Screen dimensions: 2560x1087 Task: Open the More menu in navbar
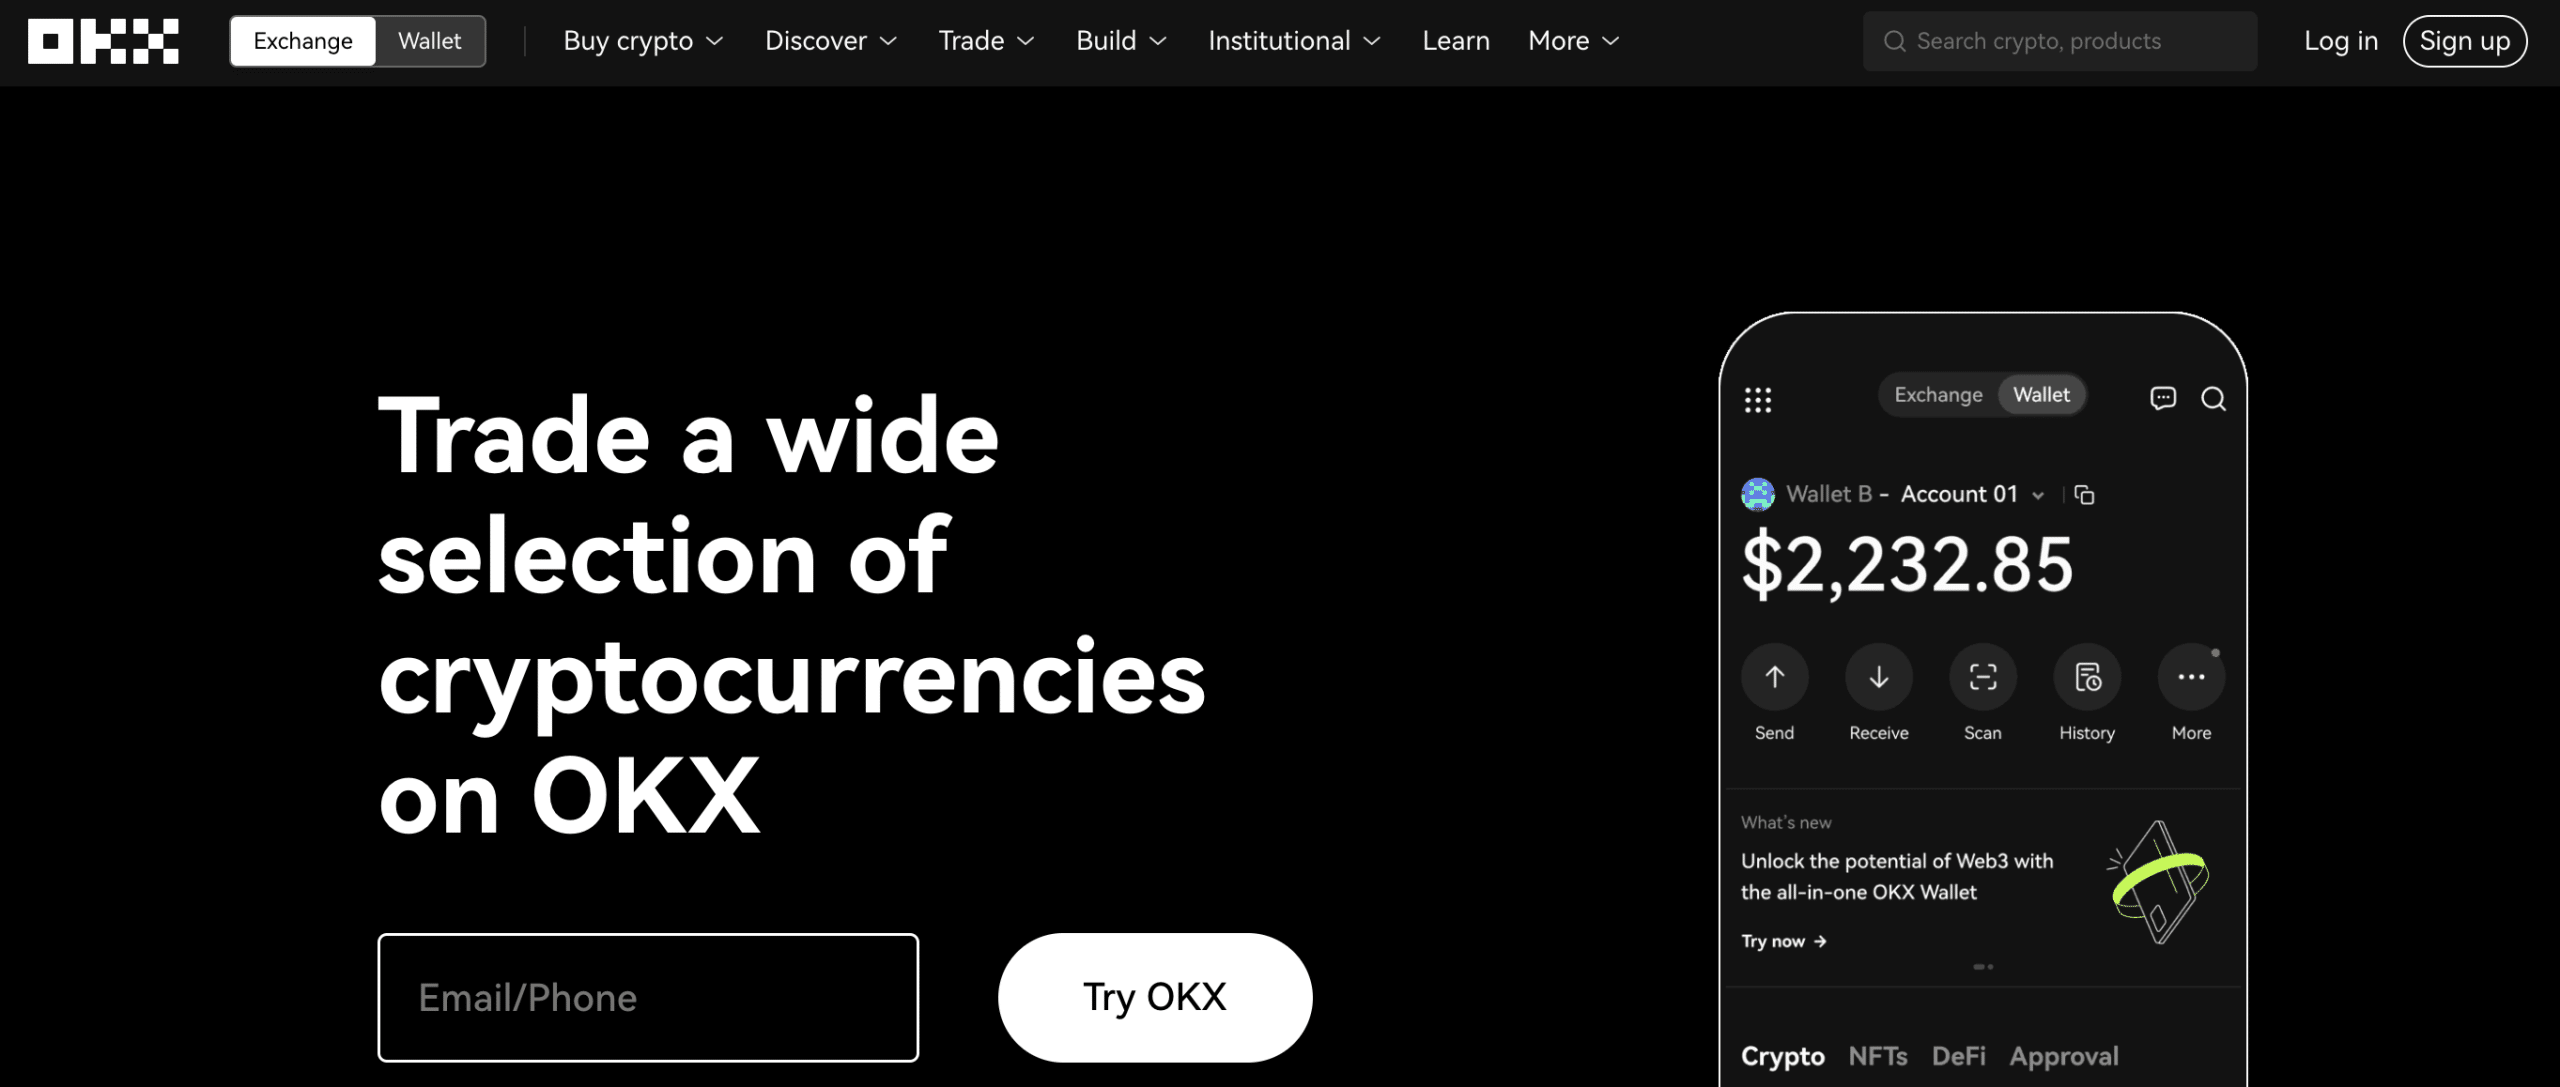(x=1571, y=41)
